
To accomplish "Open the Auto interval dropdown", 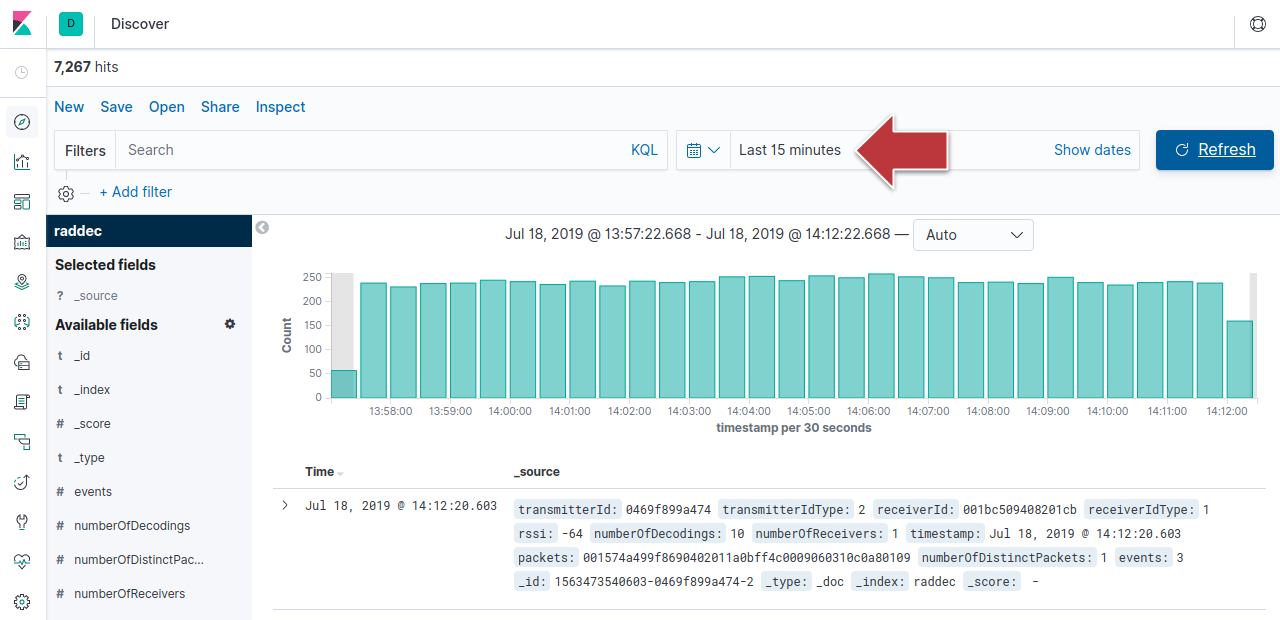I will (x=973, y=235).
